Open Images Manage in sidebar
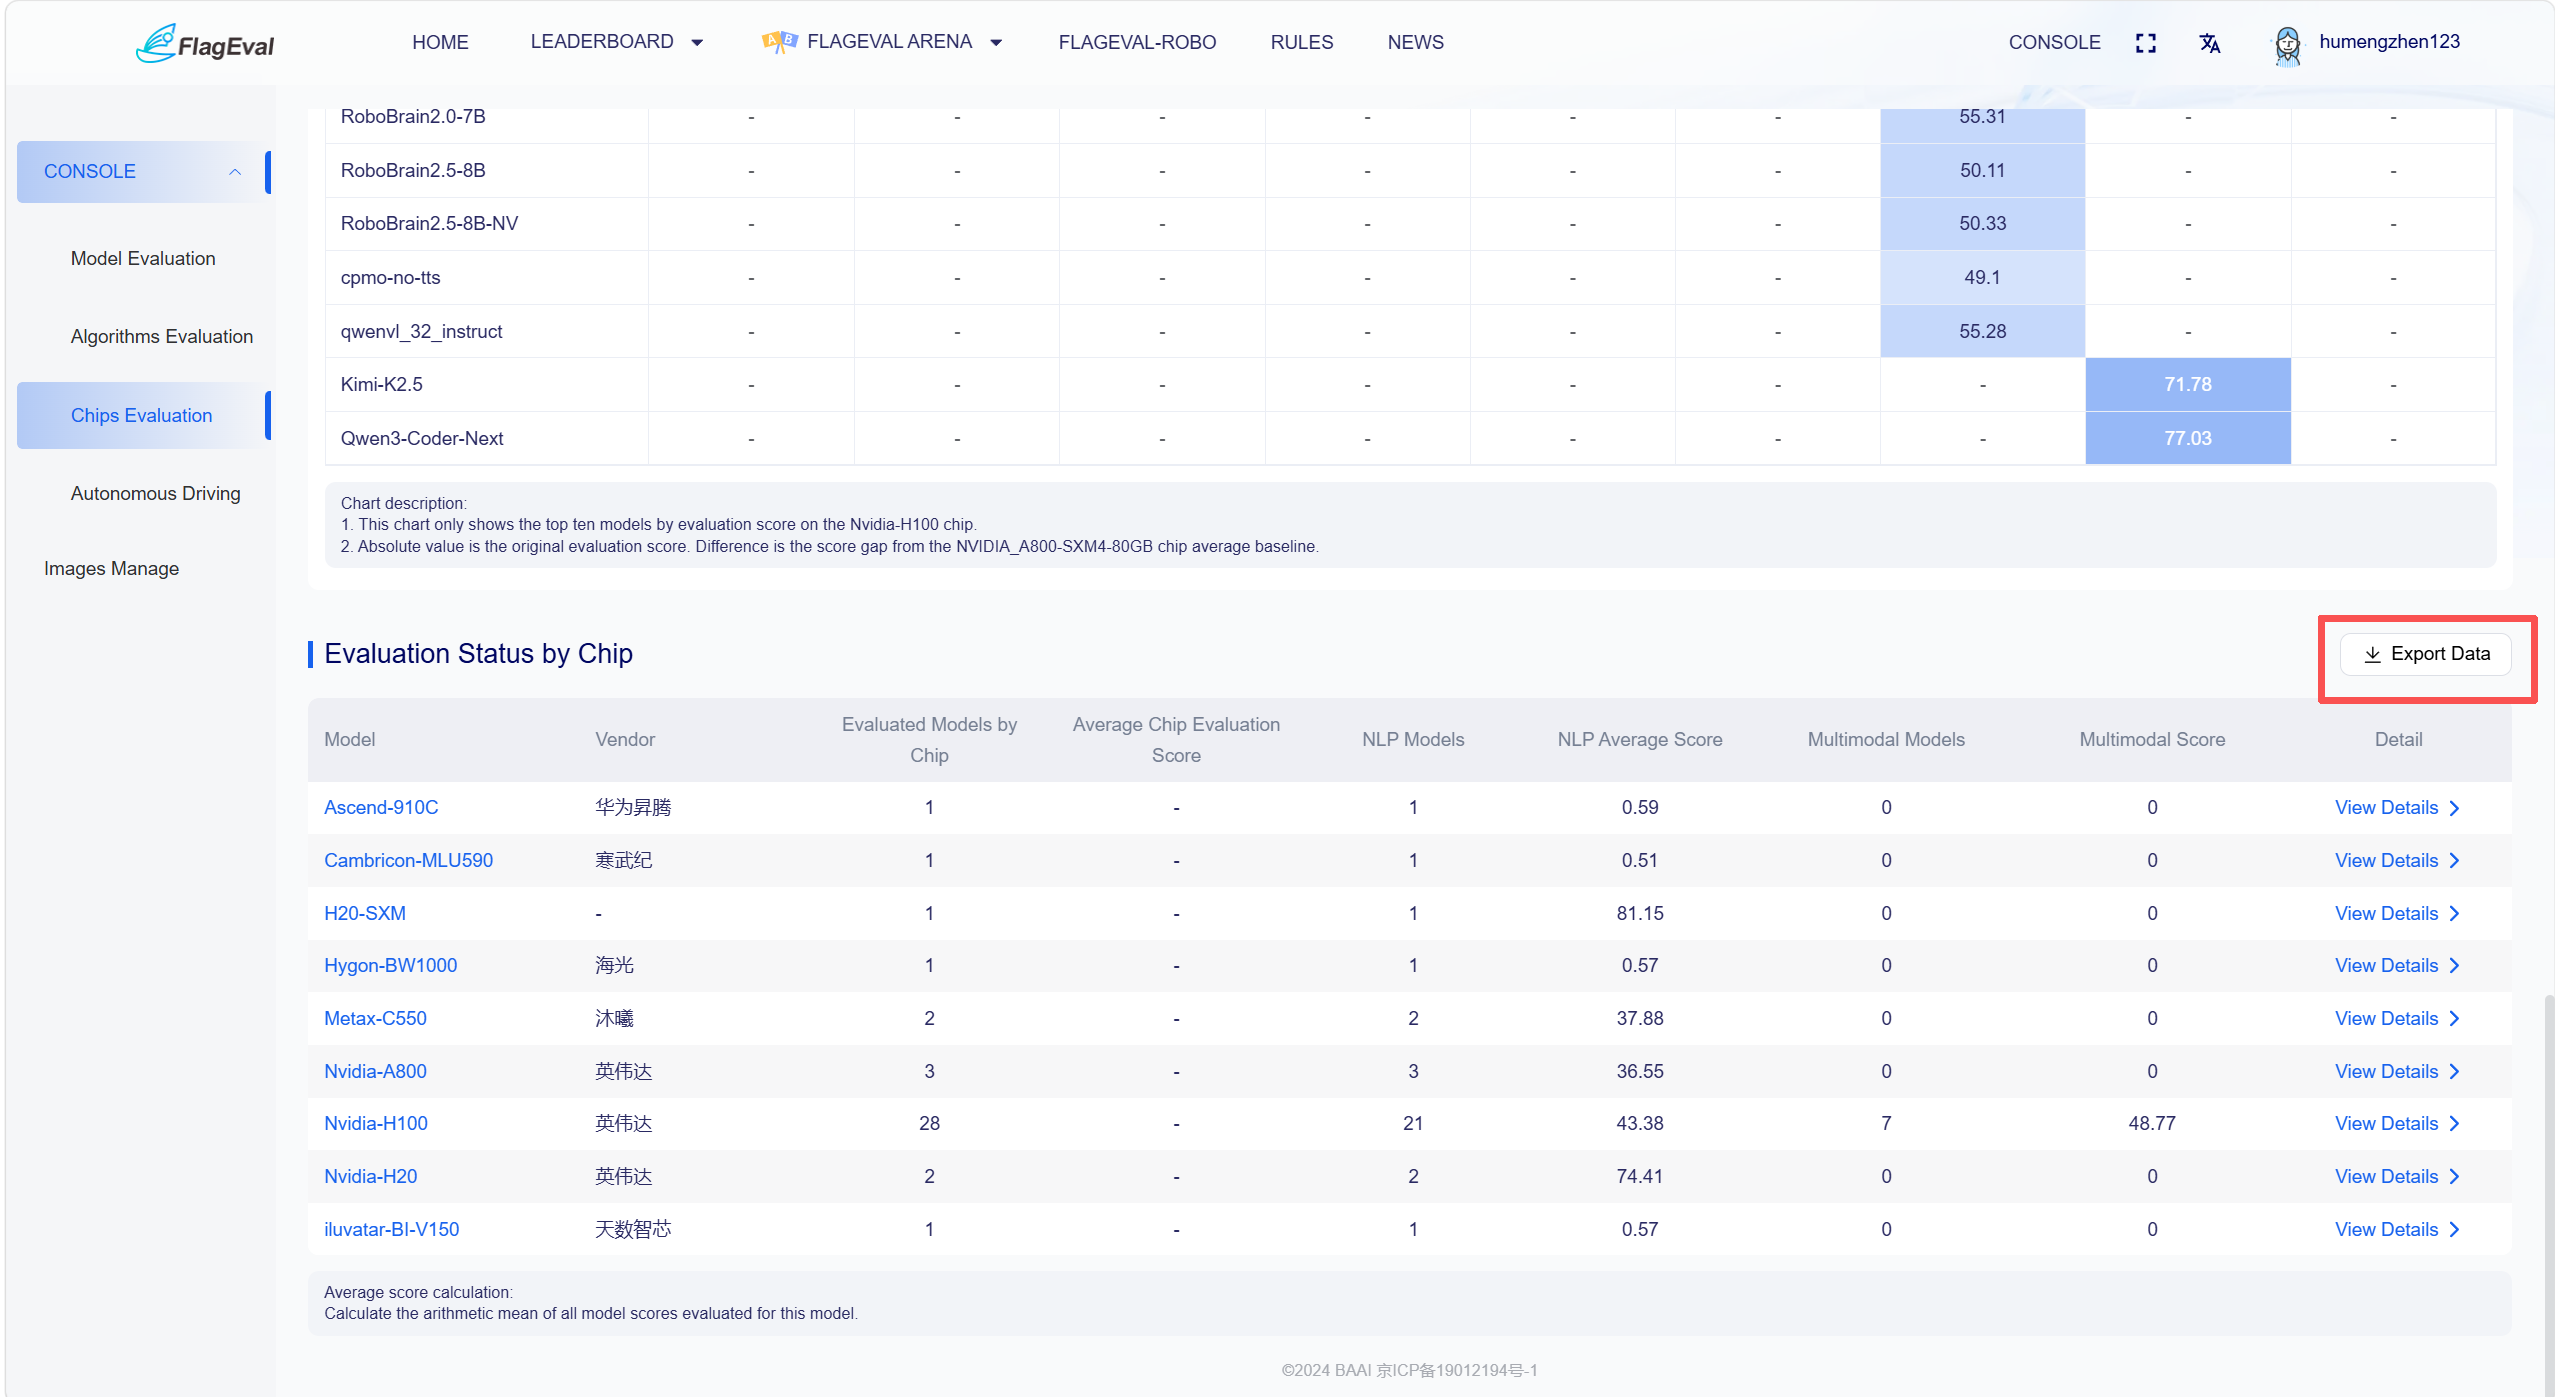The height and width of the screenshot is (1397, 2559). click(x=111, y=568)
